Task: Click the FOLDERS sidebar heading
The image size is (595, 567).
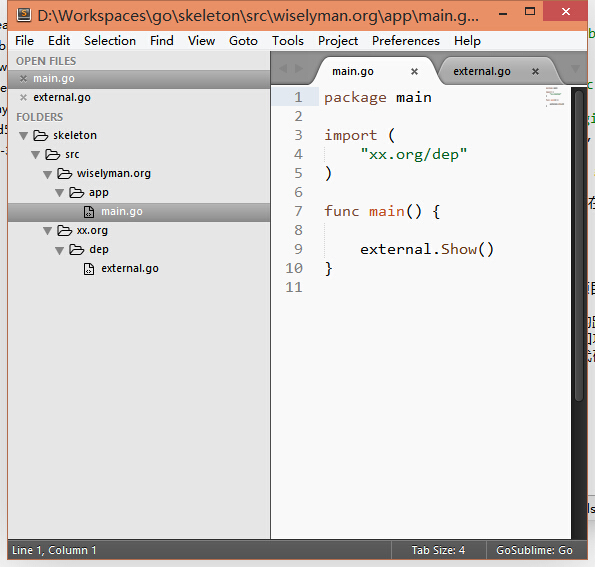Action: point(39,117)
